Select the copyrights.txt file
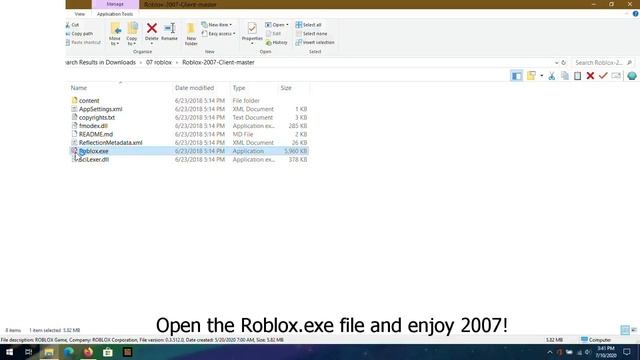 [x=97, y=118]
